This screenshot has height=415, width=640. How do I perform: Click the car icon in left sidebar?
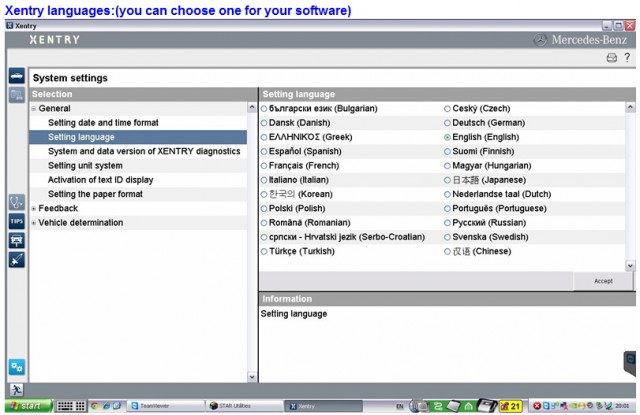click(17, 76)
